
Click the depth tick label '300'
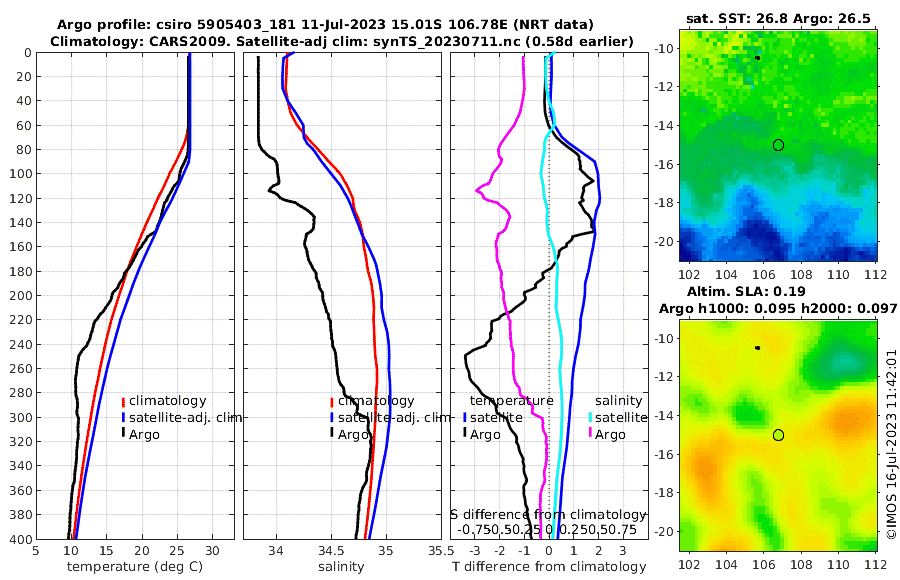point(21,417)
